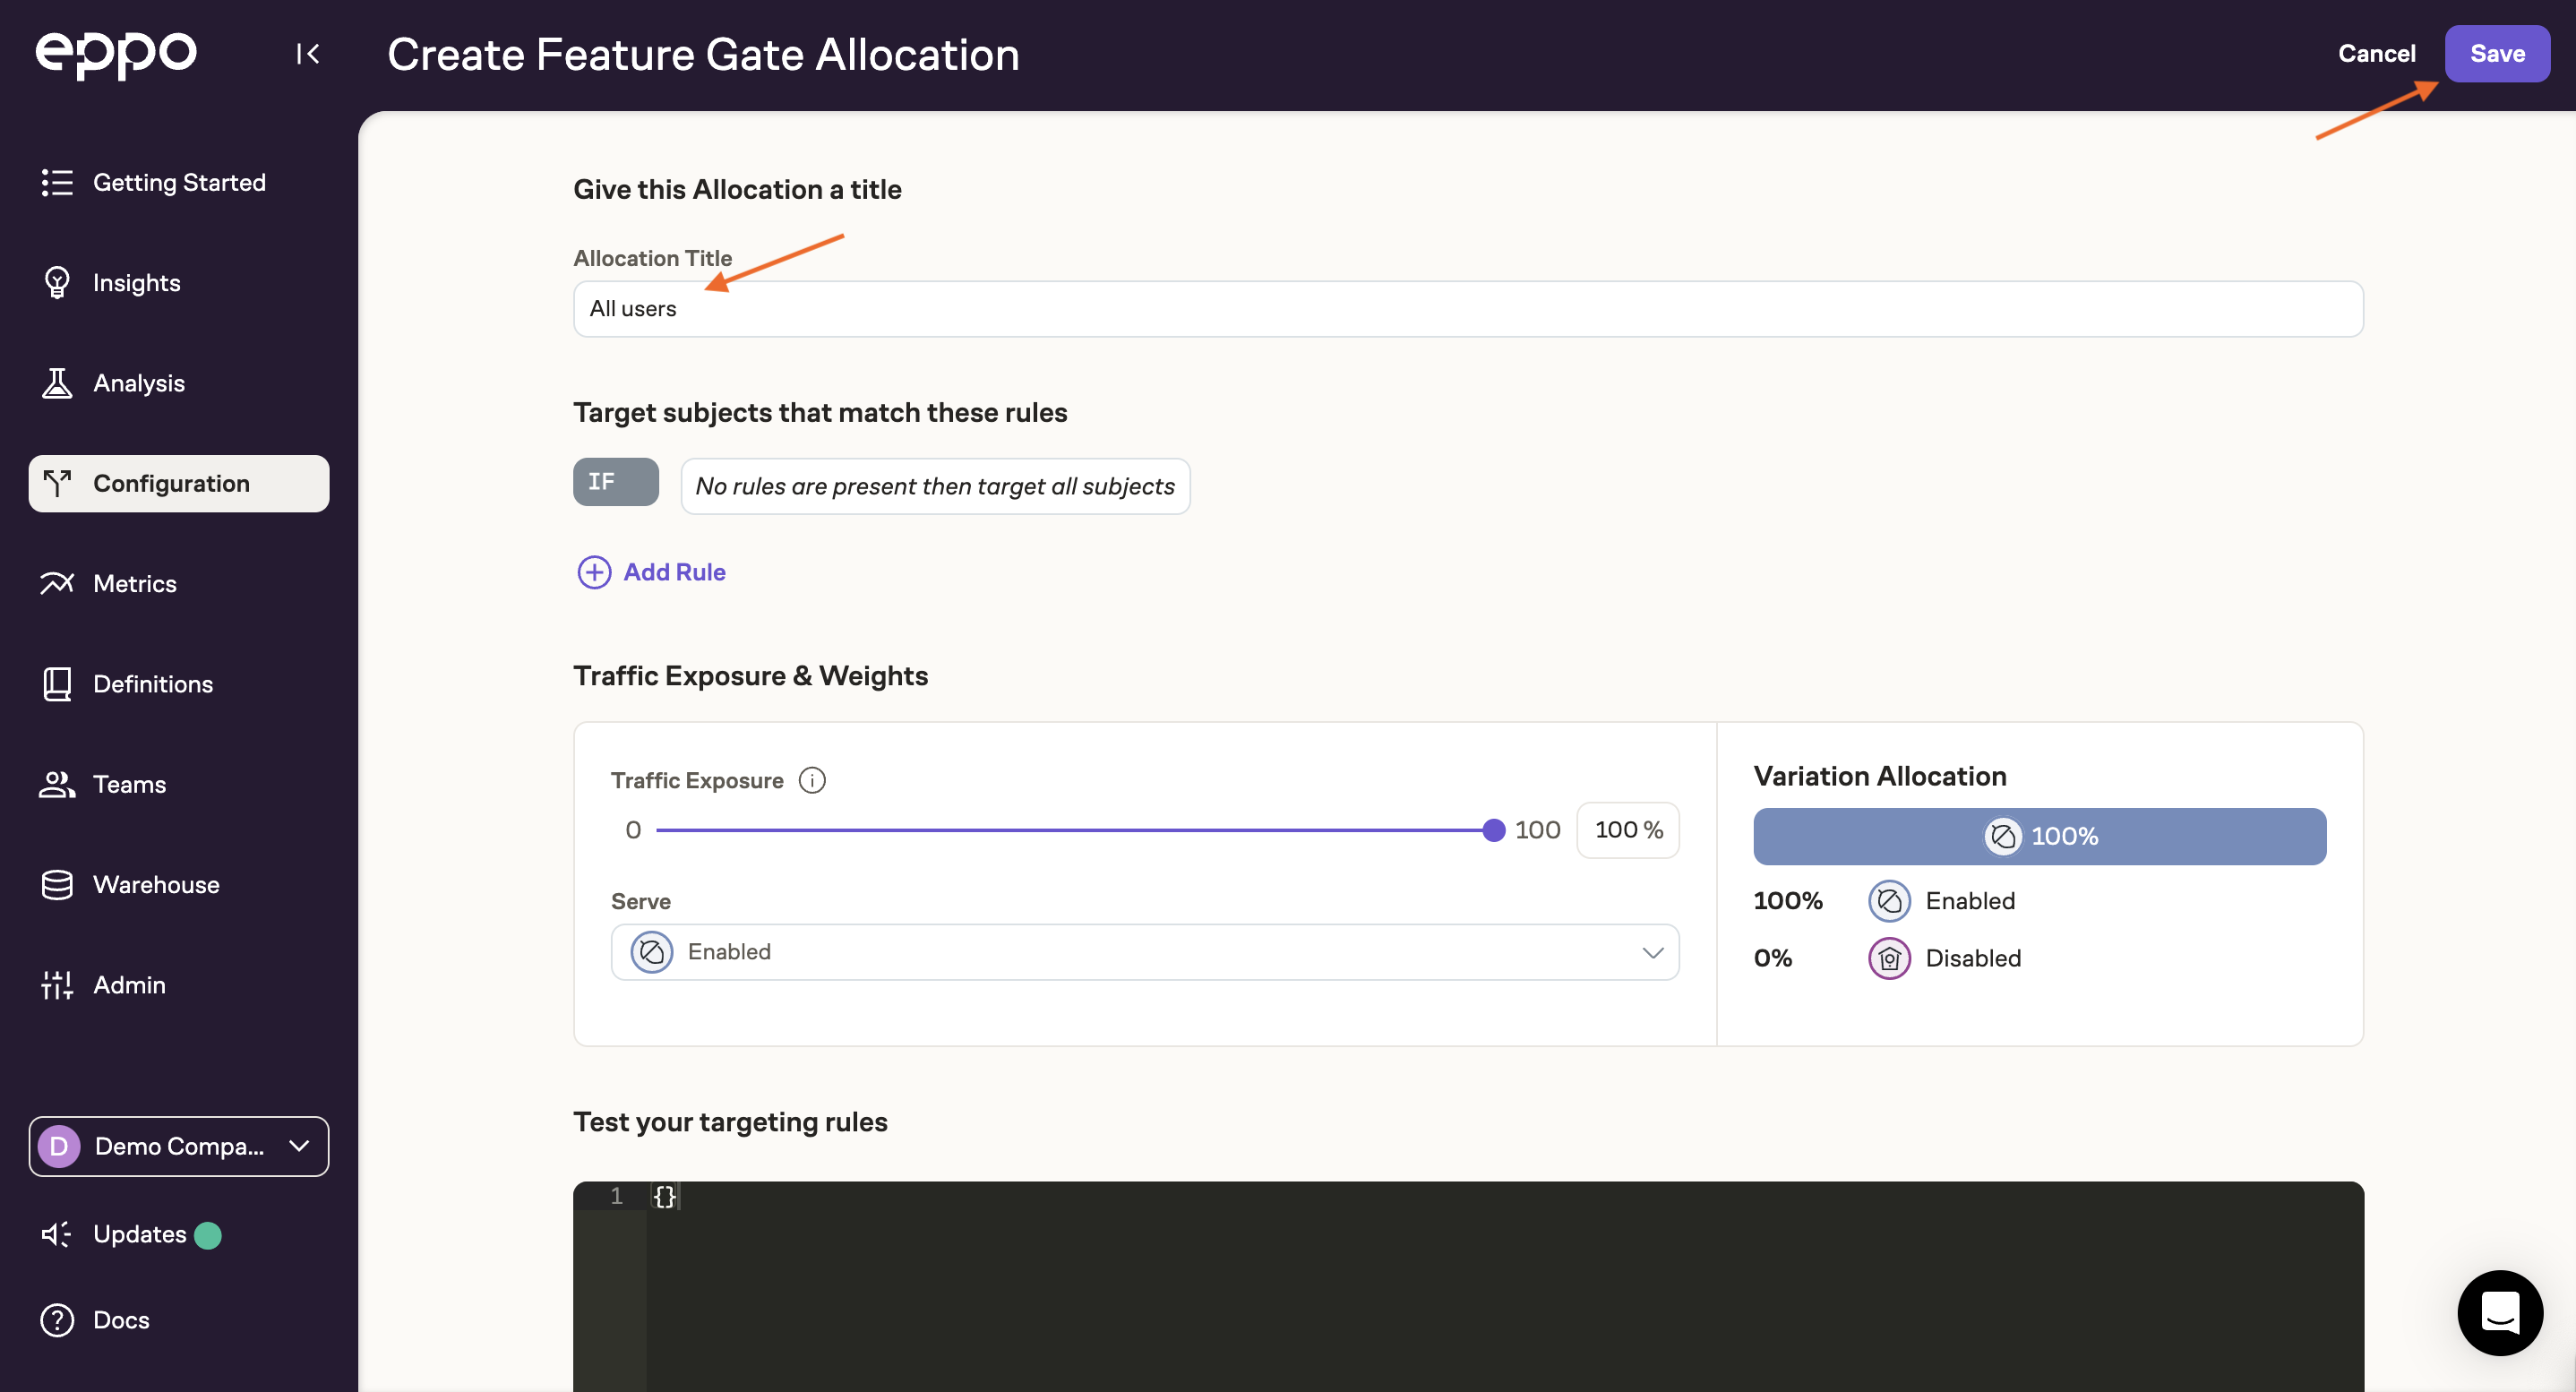Save the feature gate allocation
Screen dimensions: 2576x1392
tap(2496, 54)
